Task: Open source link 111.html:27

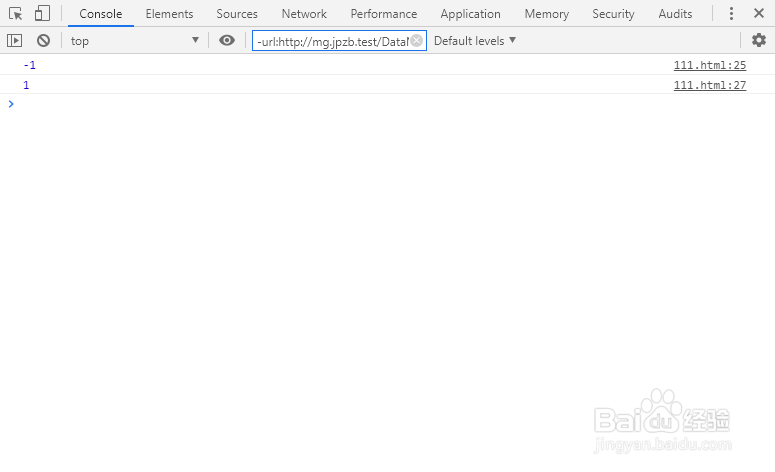Action: pos(710,85)
